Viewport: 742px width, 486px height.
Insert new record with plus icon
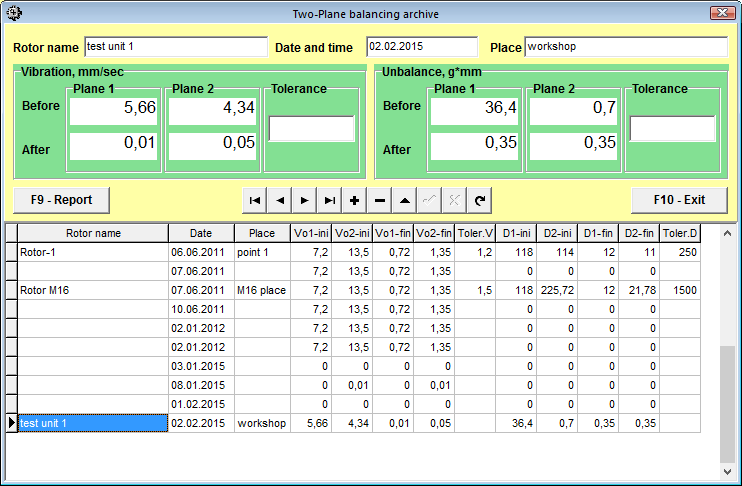click(x=354, y=200)
